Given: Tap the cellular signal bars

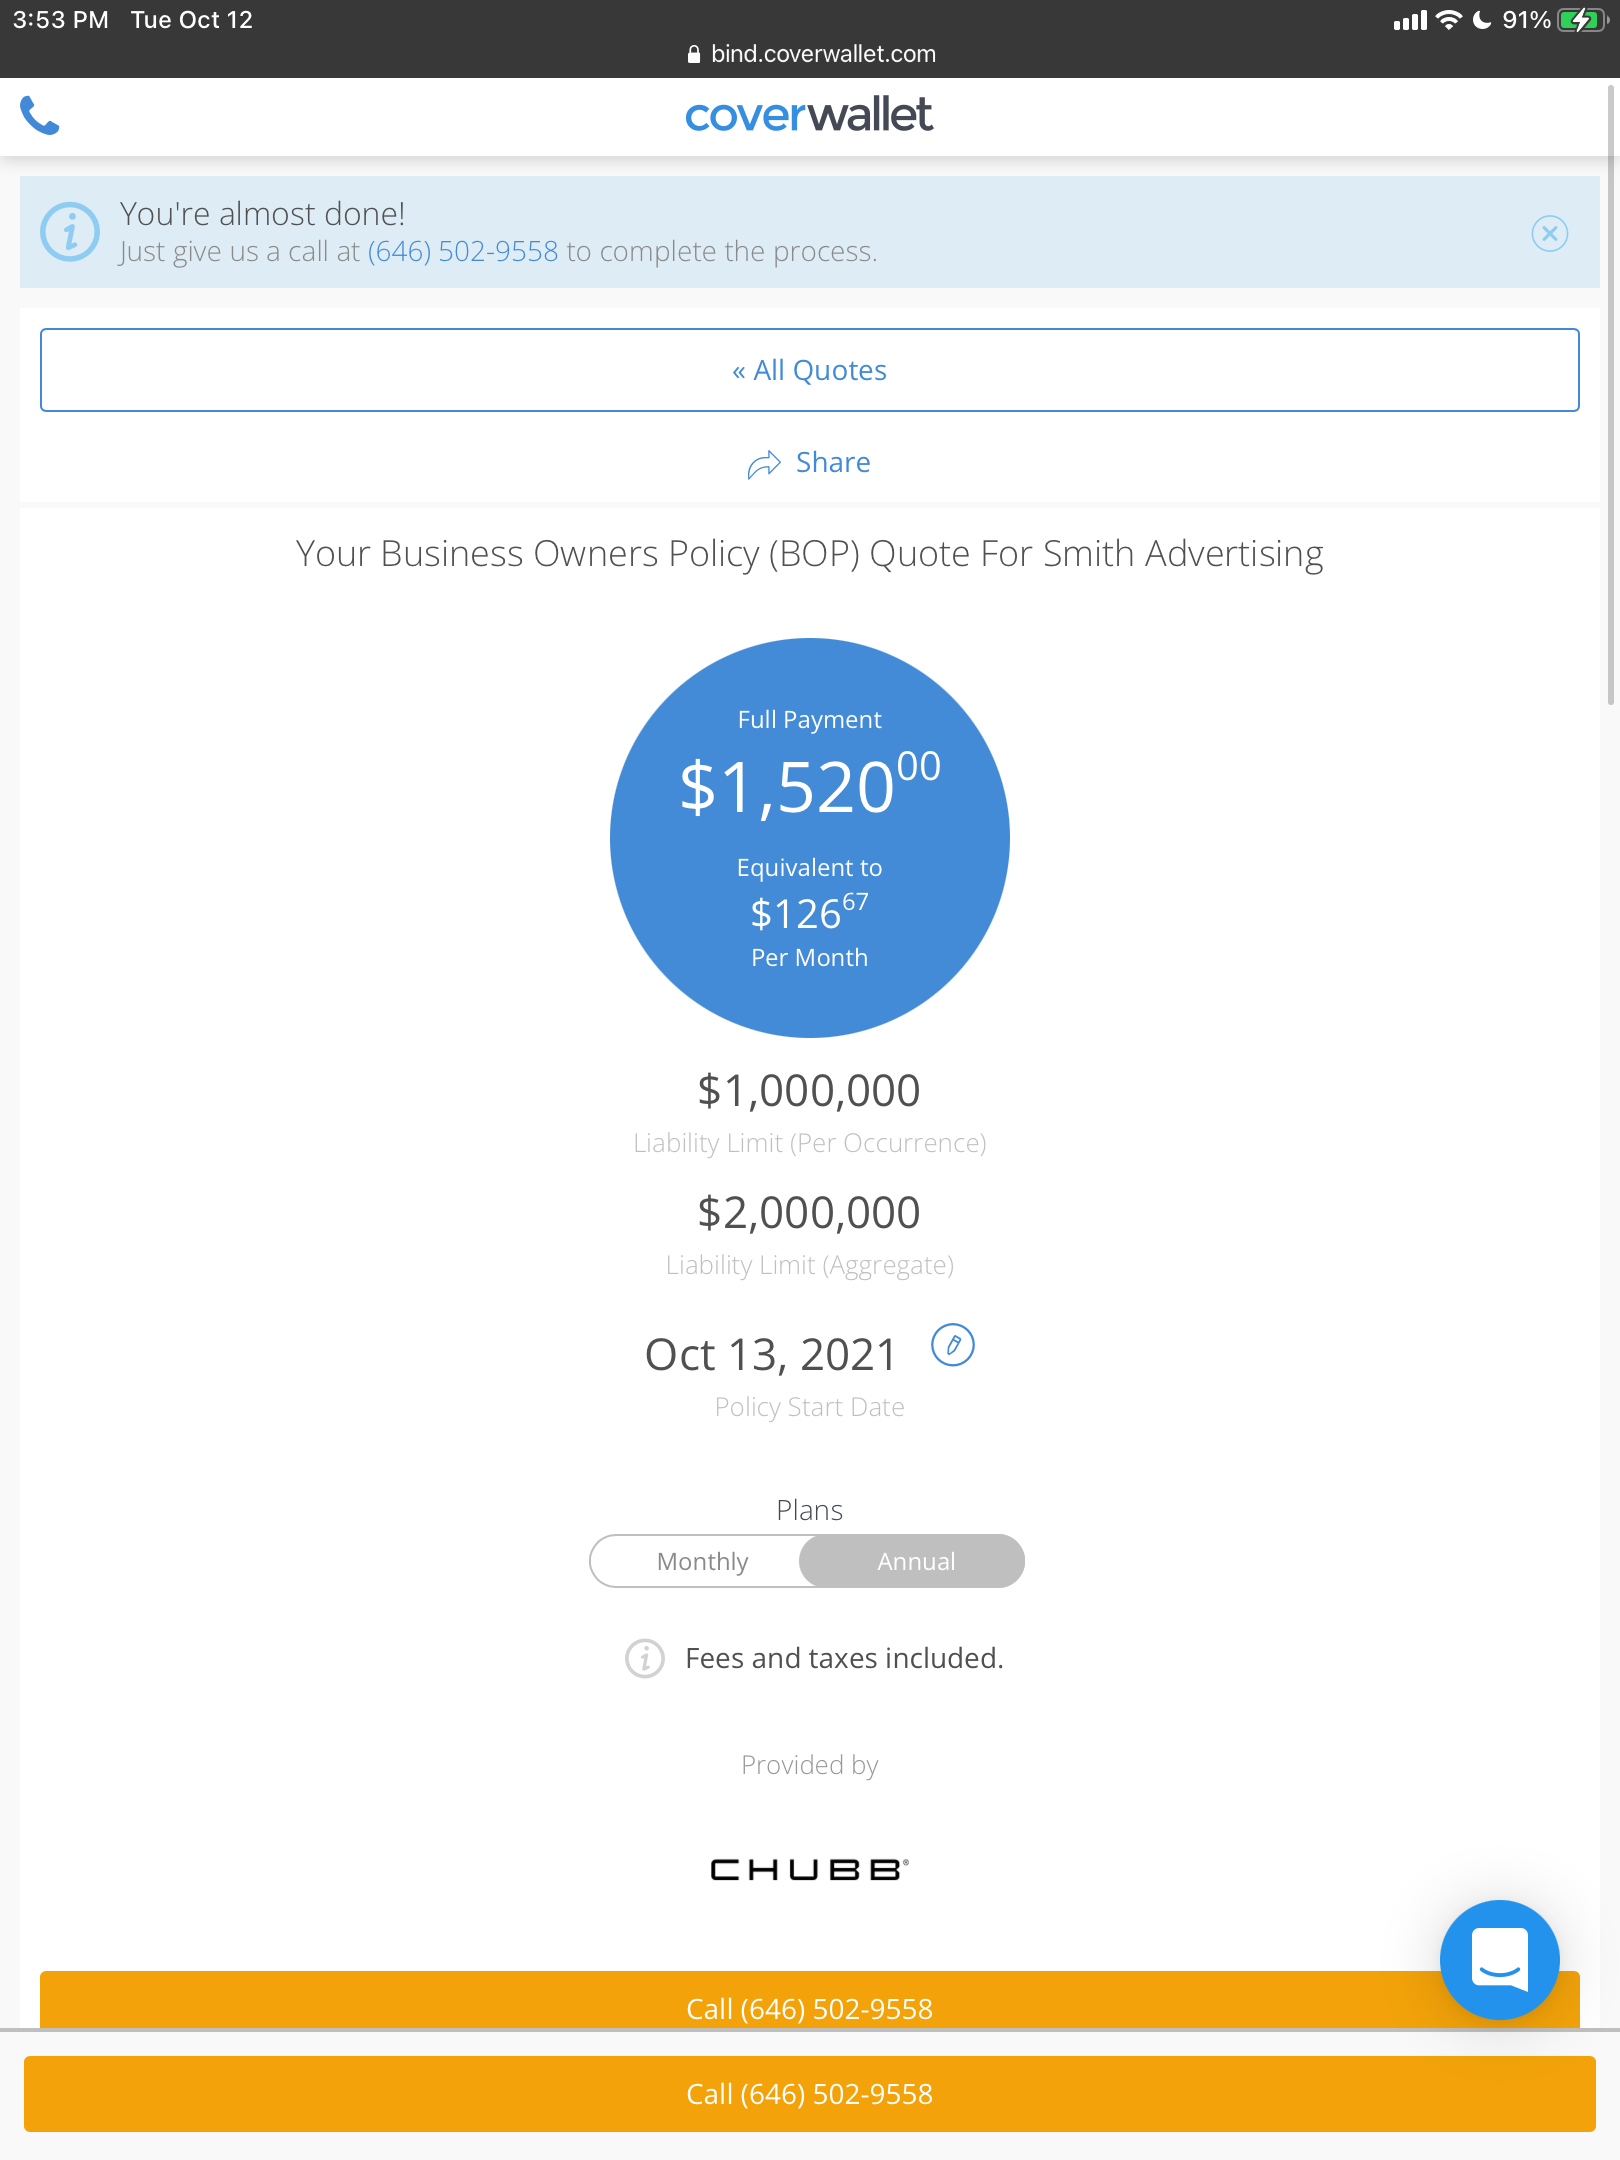Looking at the screenshot, I should click(x=1410, y=20).
